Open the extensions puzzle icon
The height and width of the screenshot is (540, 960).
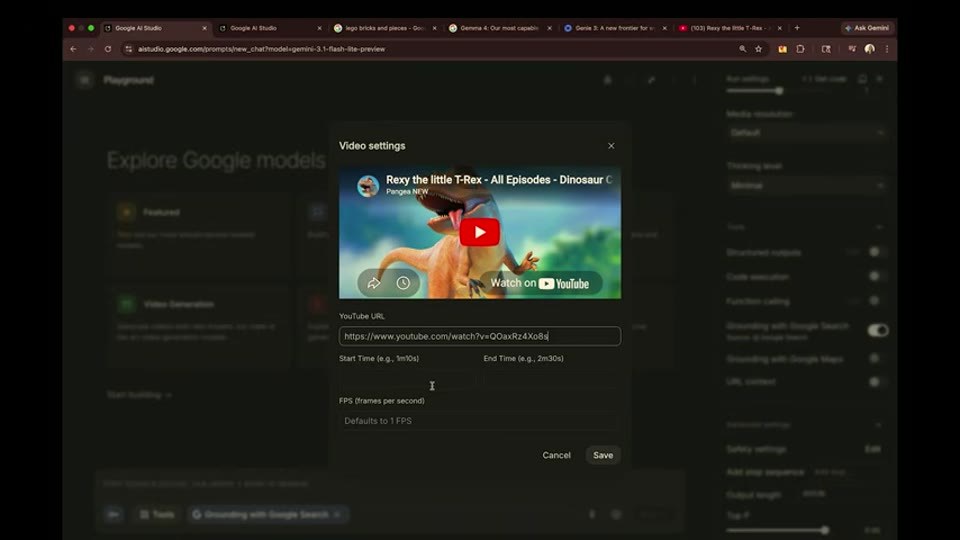(800, 49)
